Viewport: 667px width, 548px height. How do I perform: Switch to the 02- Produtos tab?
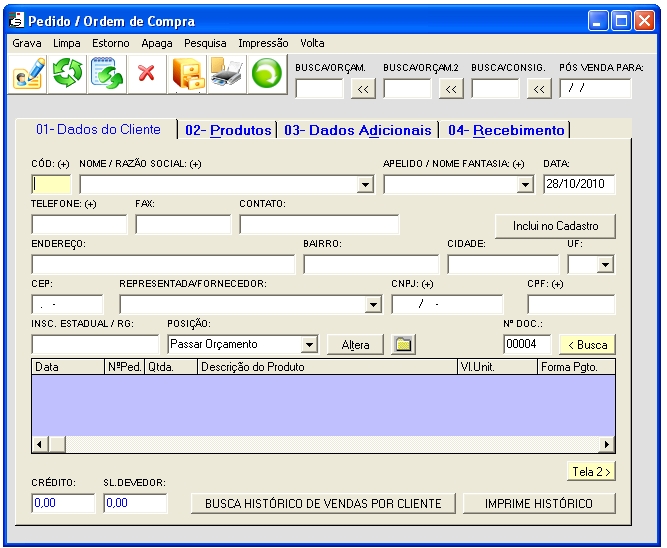[228, 130]
